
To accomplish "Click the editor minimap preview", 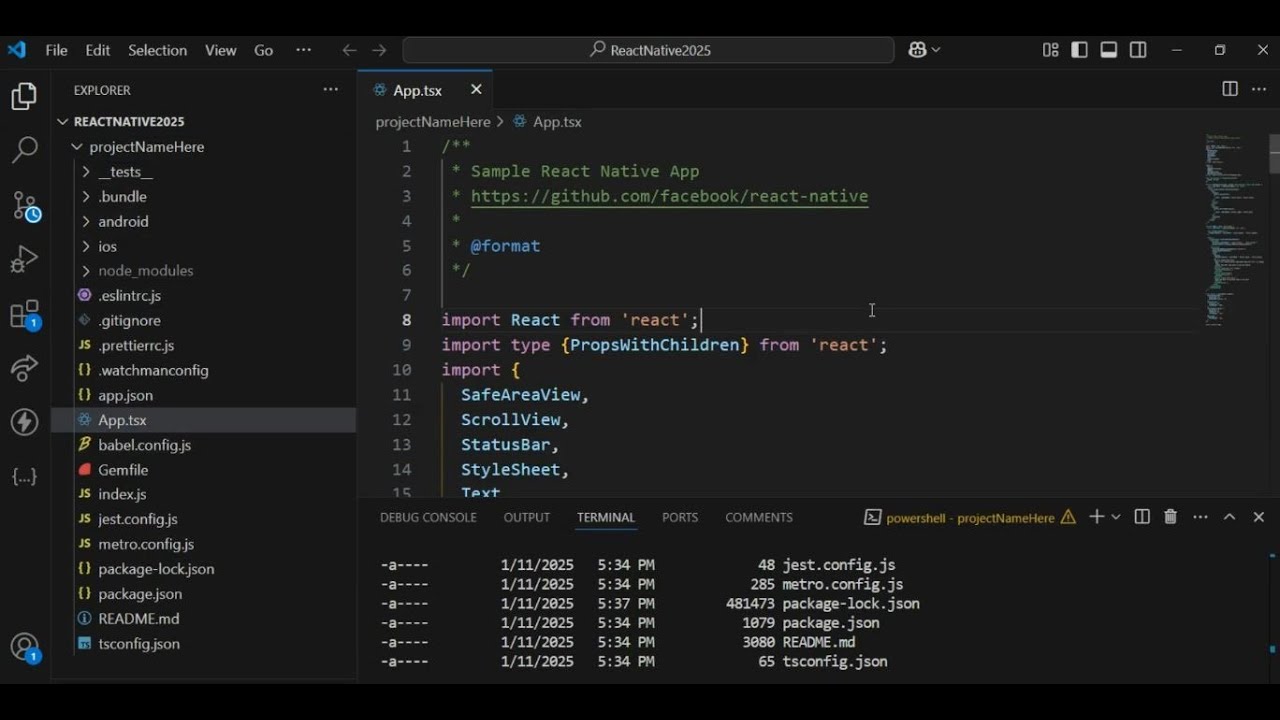I will (x=1236, y=230).
